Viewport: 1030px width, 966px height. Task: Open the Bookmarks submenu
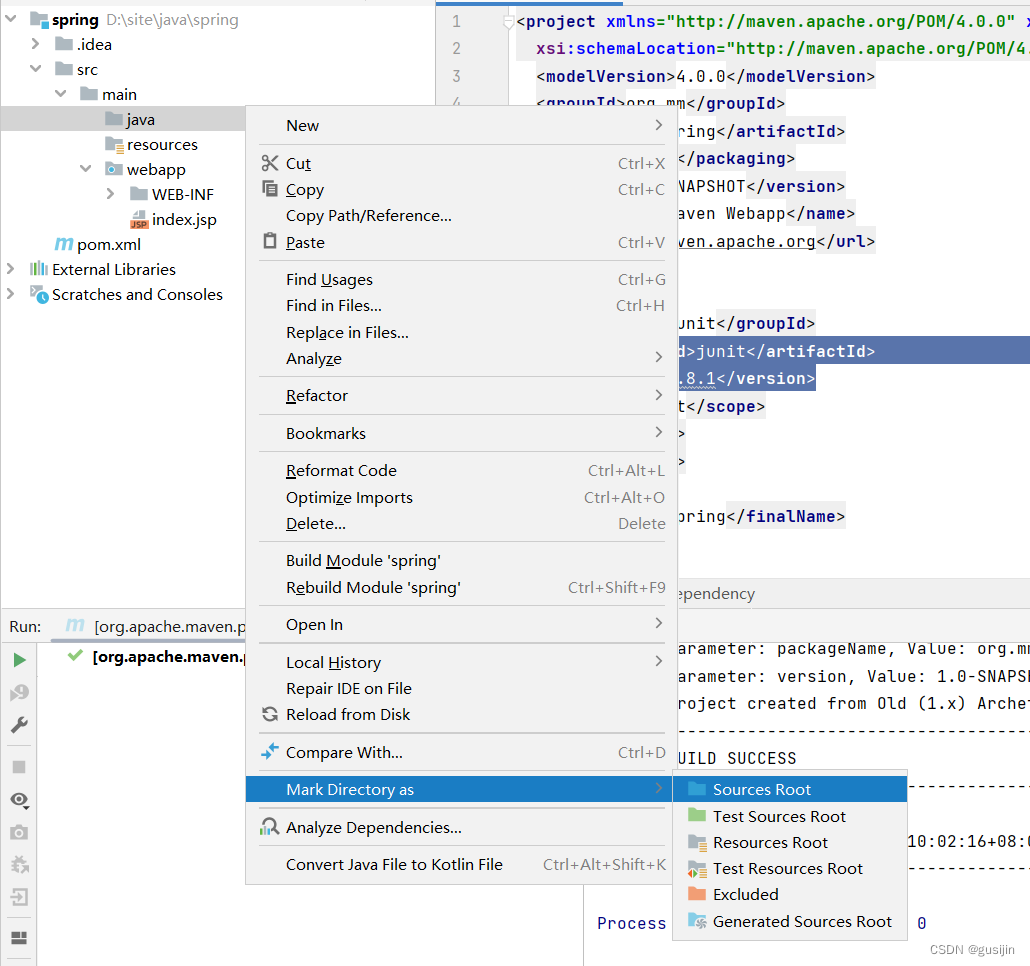click(x=462, y=433)
